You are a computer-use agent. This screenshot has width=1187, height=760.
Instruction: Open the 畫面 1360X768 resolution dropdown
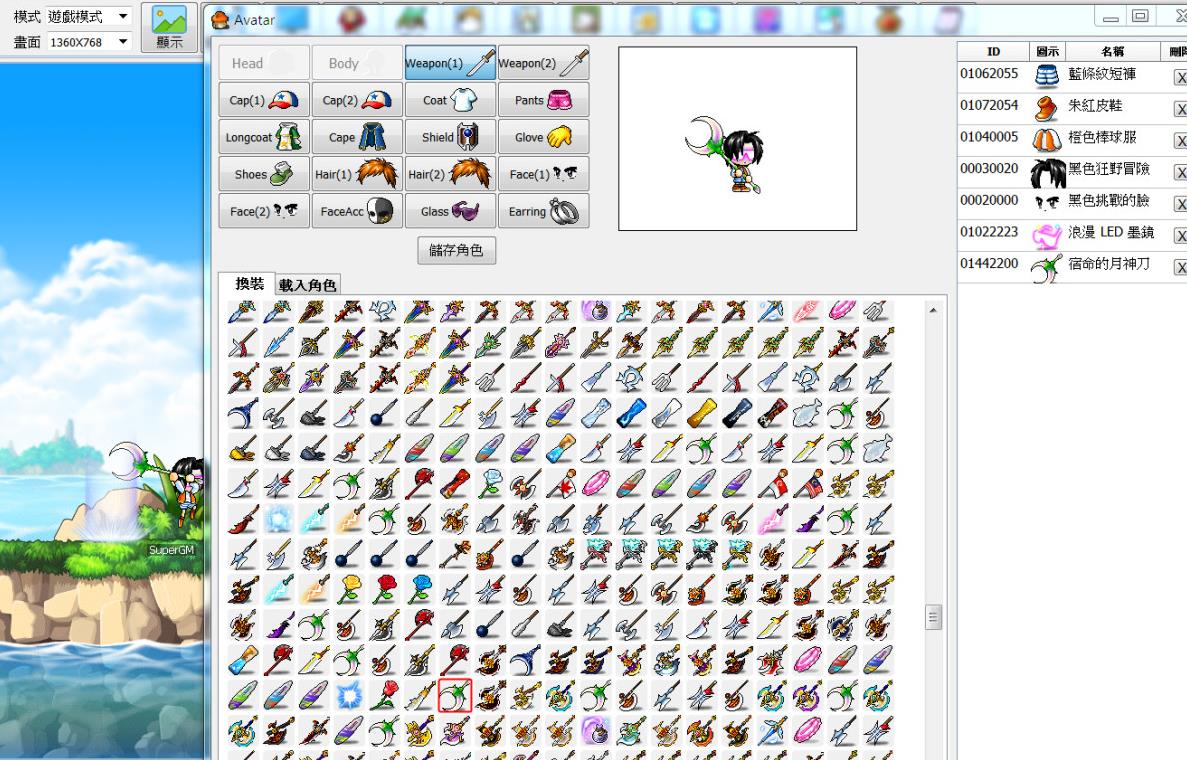point(89,42)
